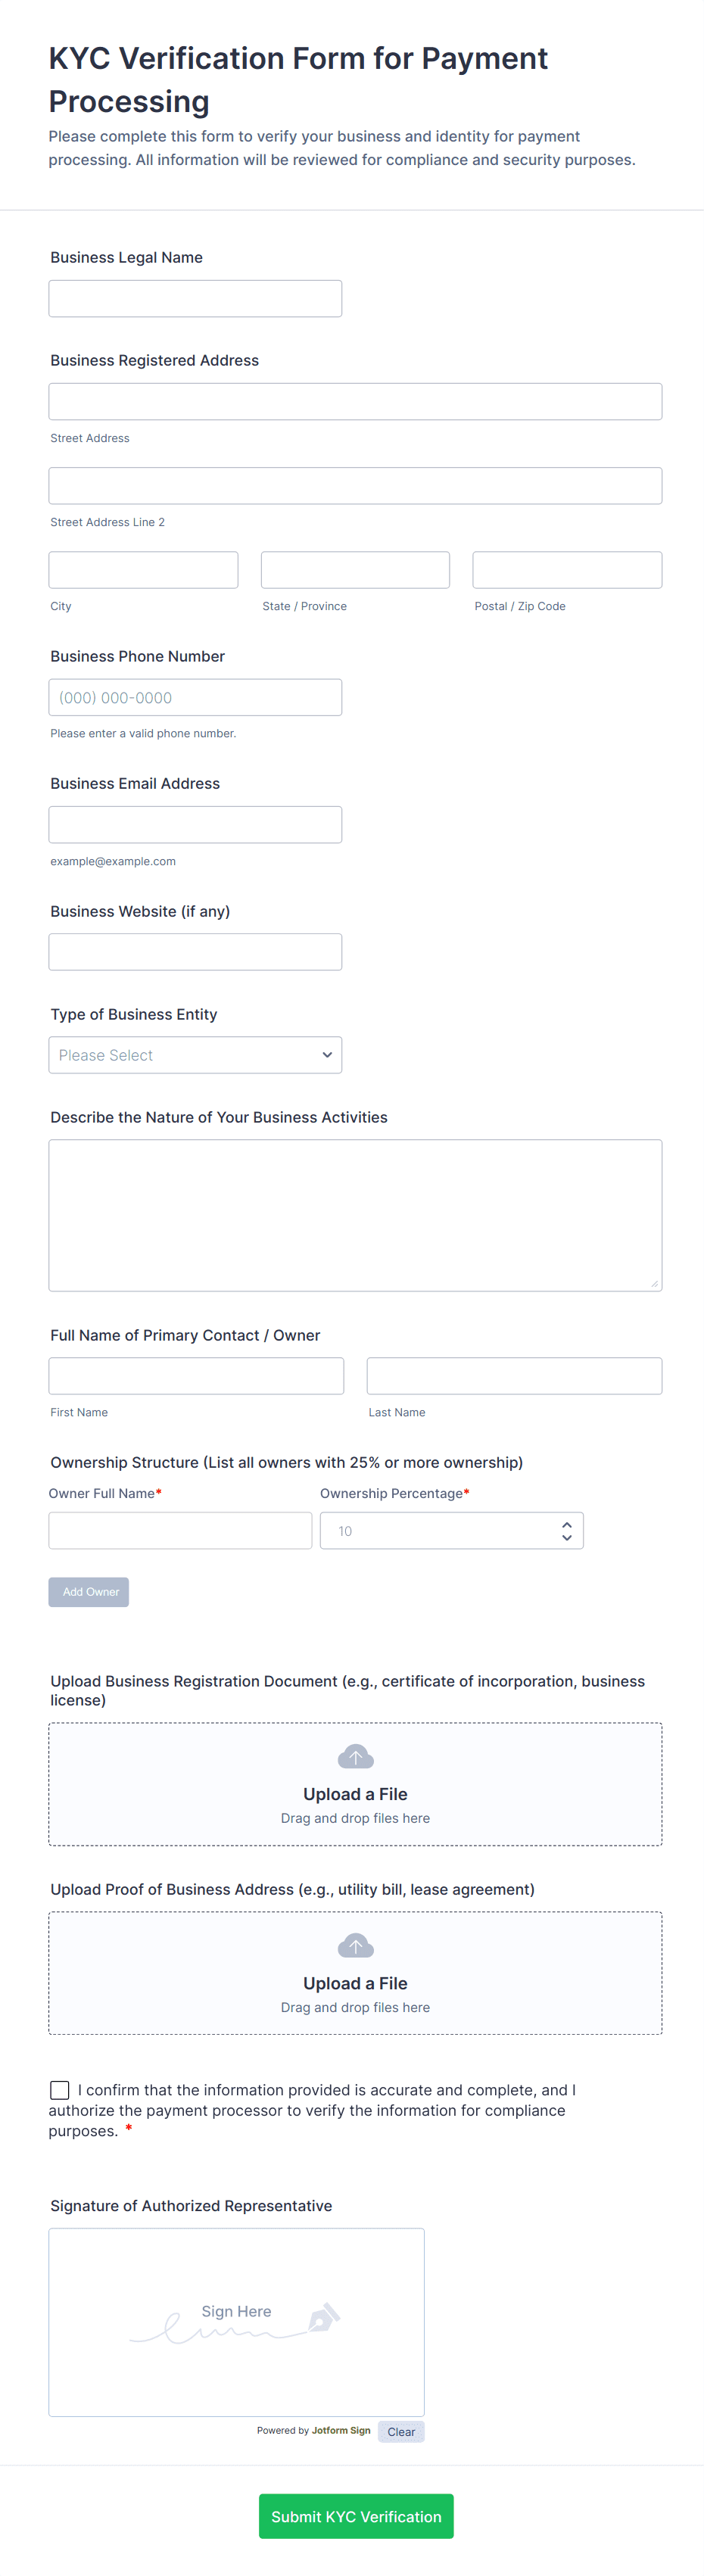Click the business activities description textarea
The image size is (704, 2576).
pos(355,1215)
